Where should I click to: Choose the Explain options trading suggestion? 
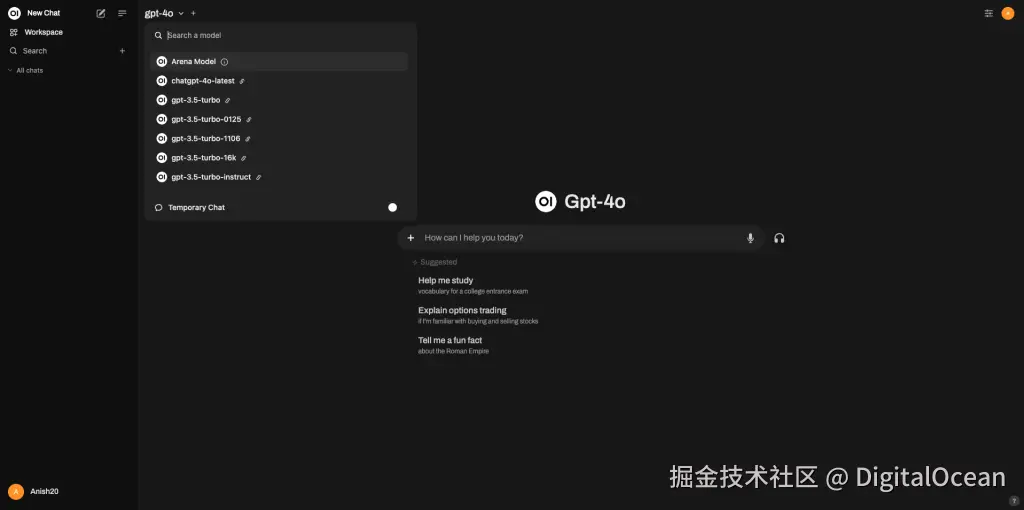coord(478,315)
